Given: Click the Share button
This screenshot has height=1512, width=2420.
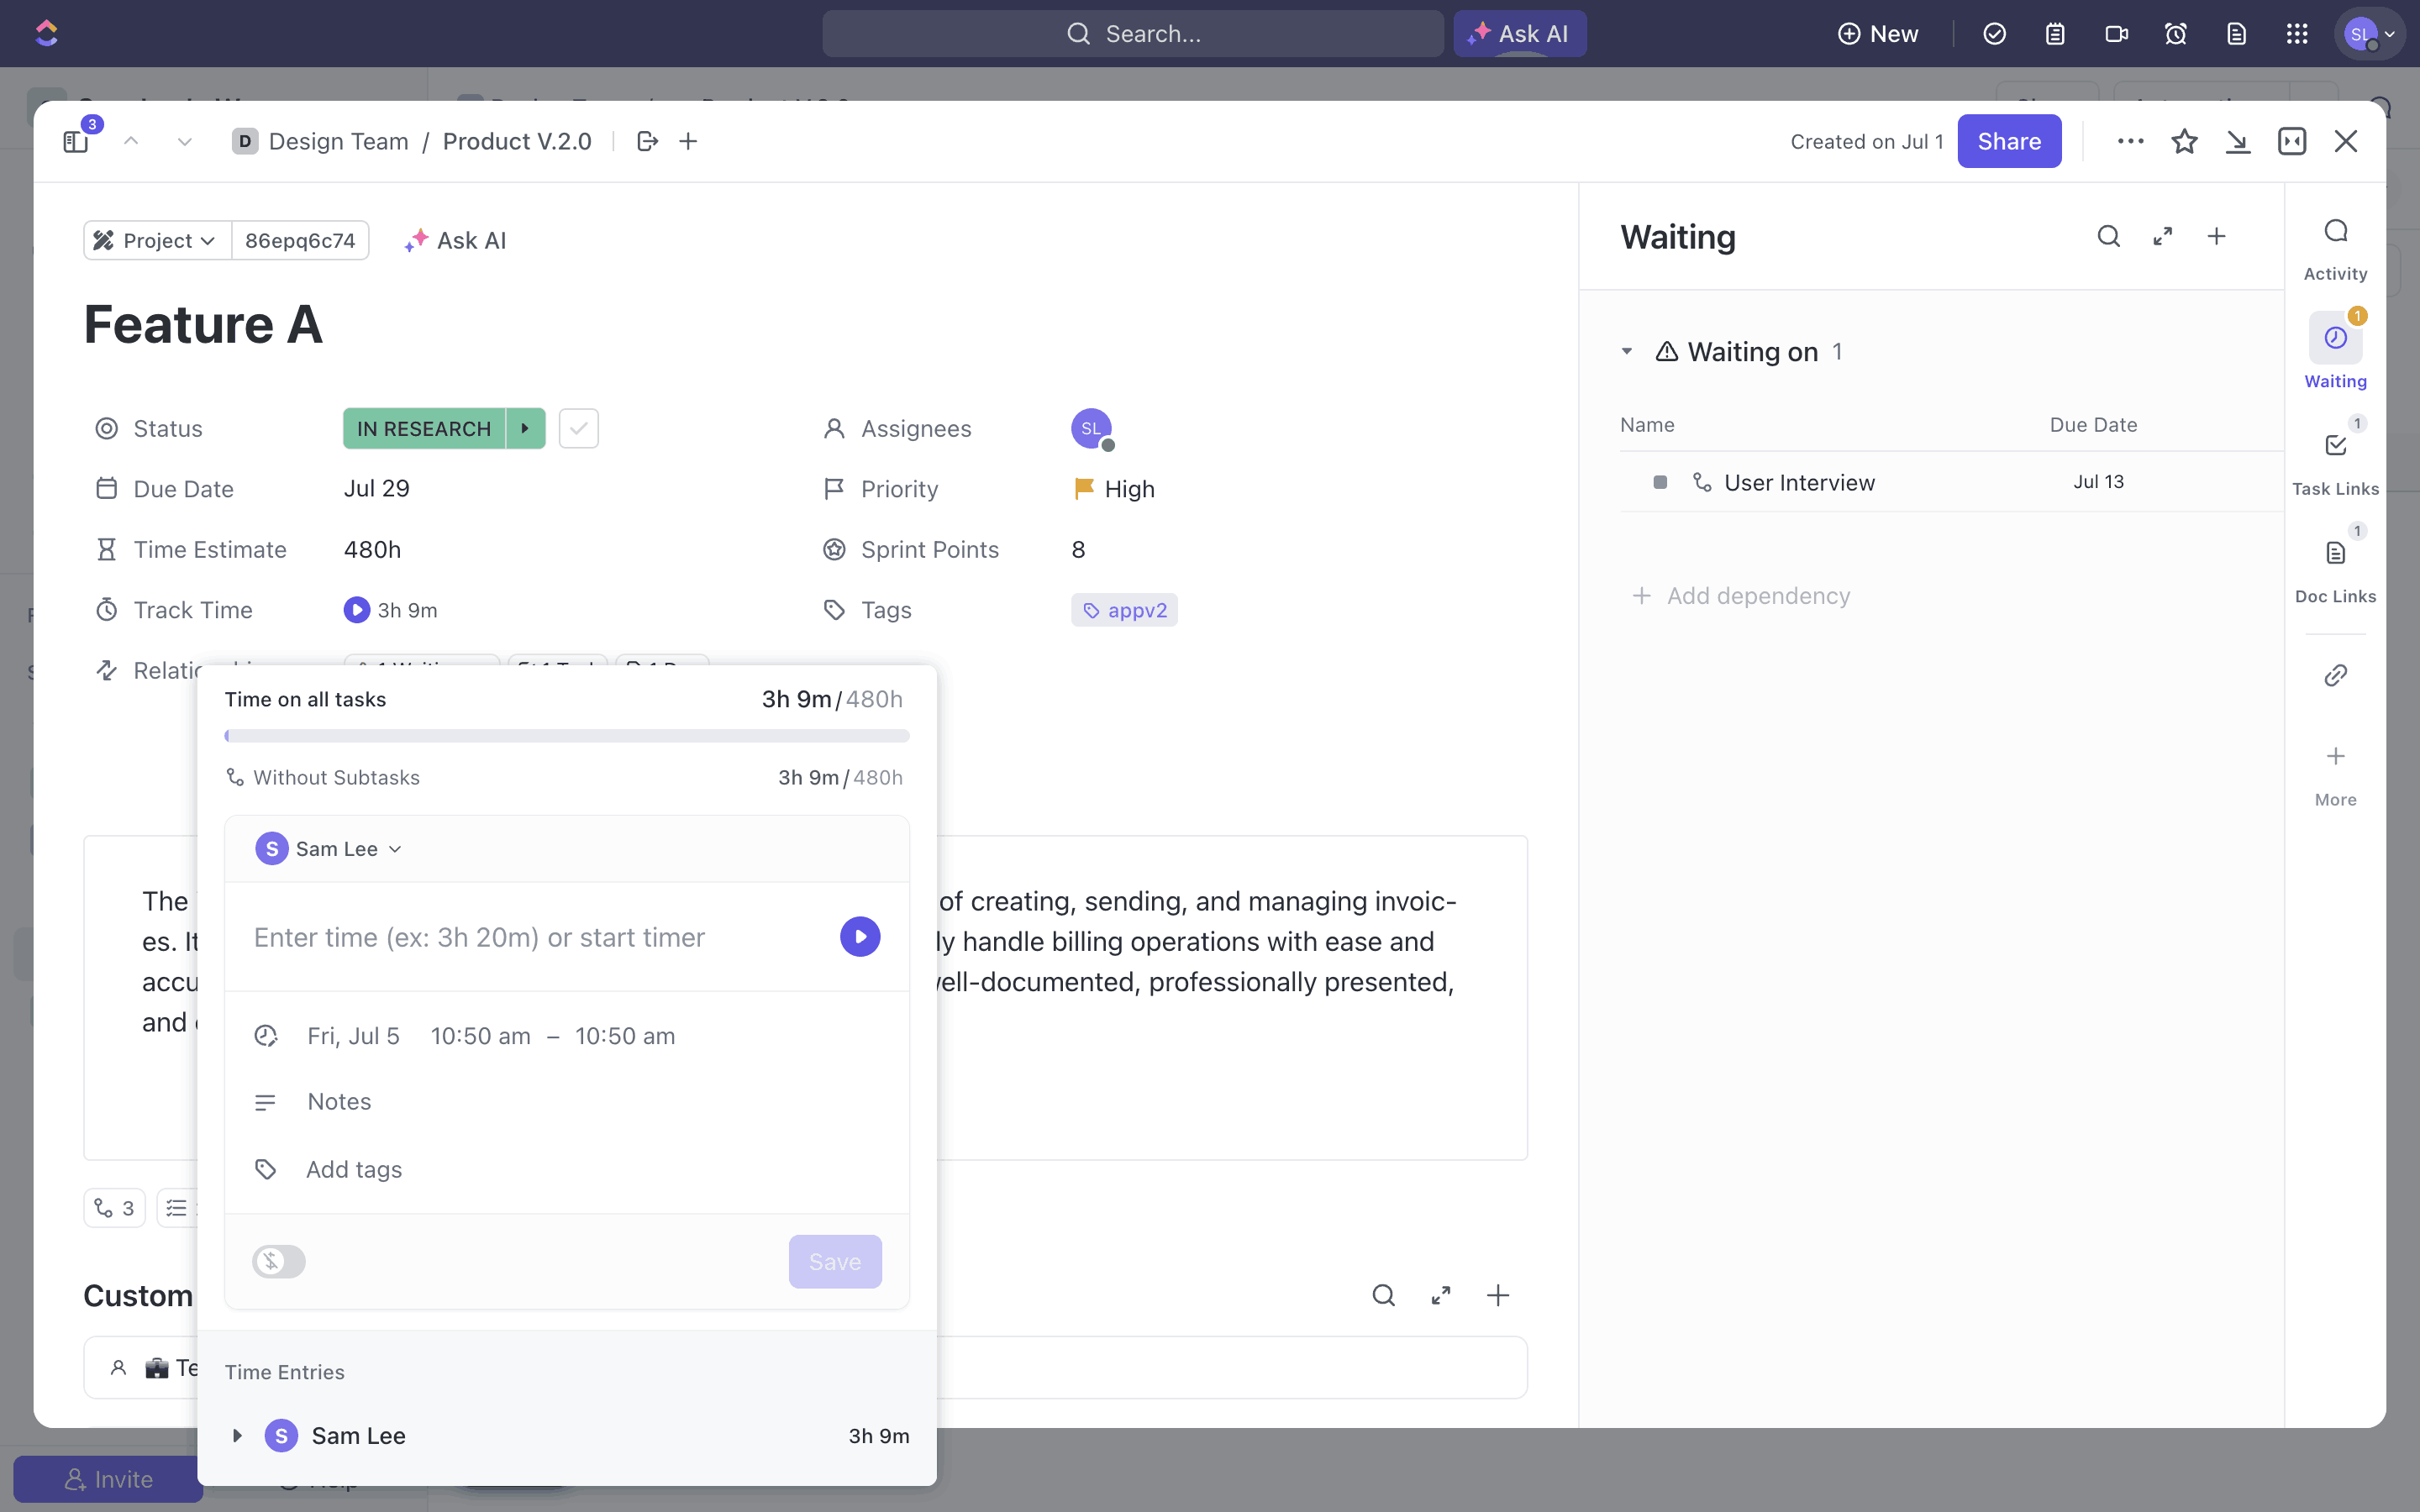Looking at the screenshot, I should (x=2008, y=142).
